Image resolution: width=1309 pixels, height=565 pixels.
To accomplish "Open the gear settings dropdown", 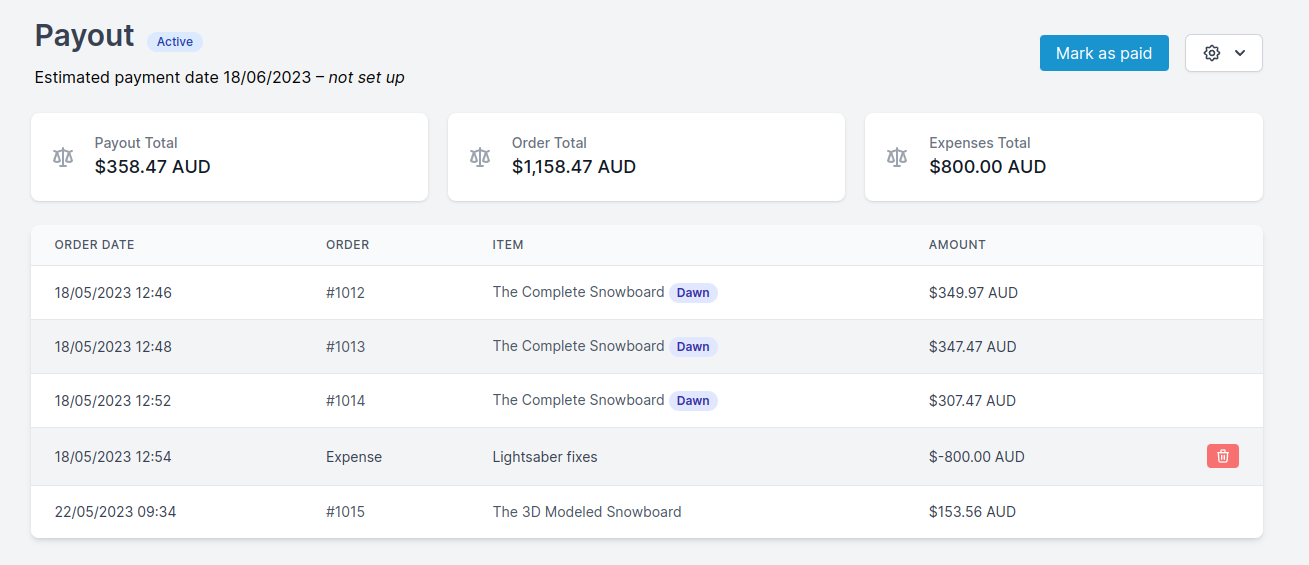I will coord(1223,53).
